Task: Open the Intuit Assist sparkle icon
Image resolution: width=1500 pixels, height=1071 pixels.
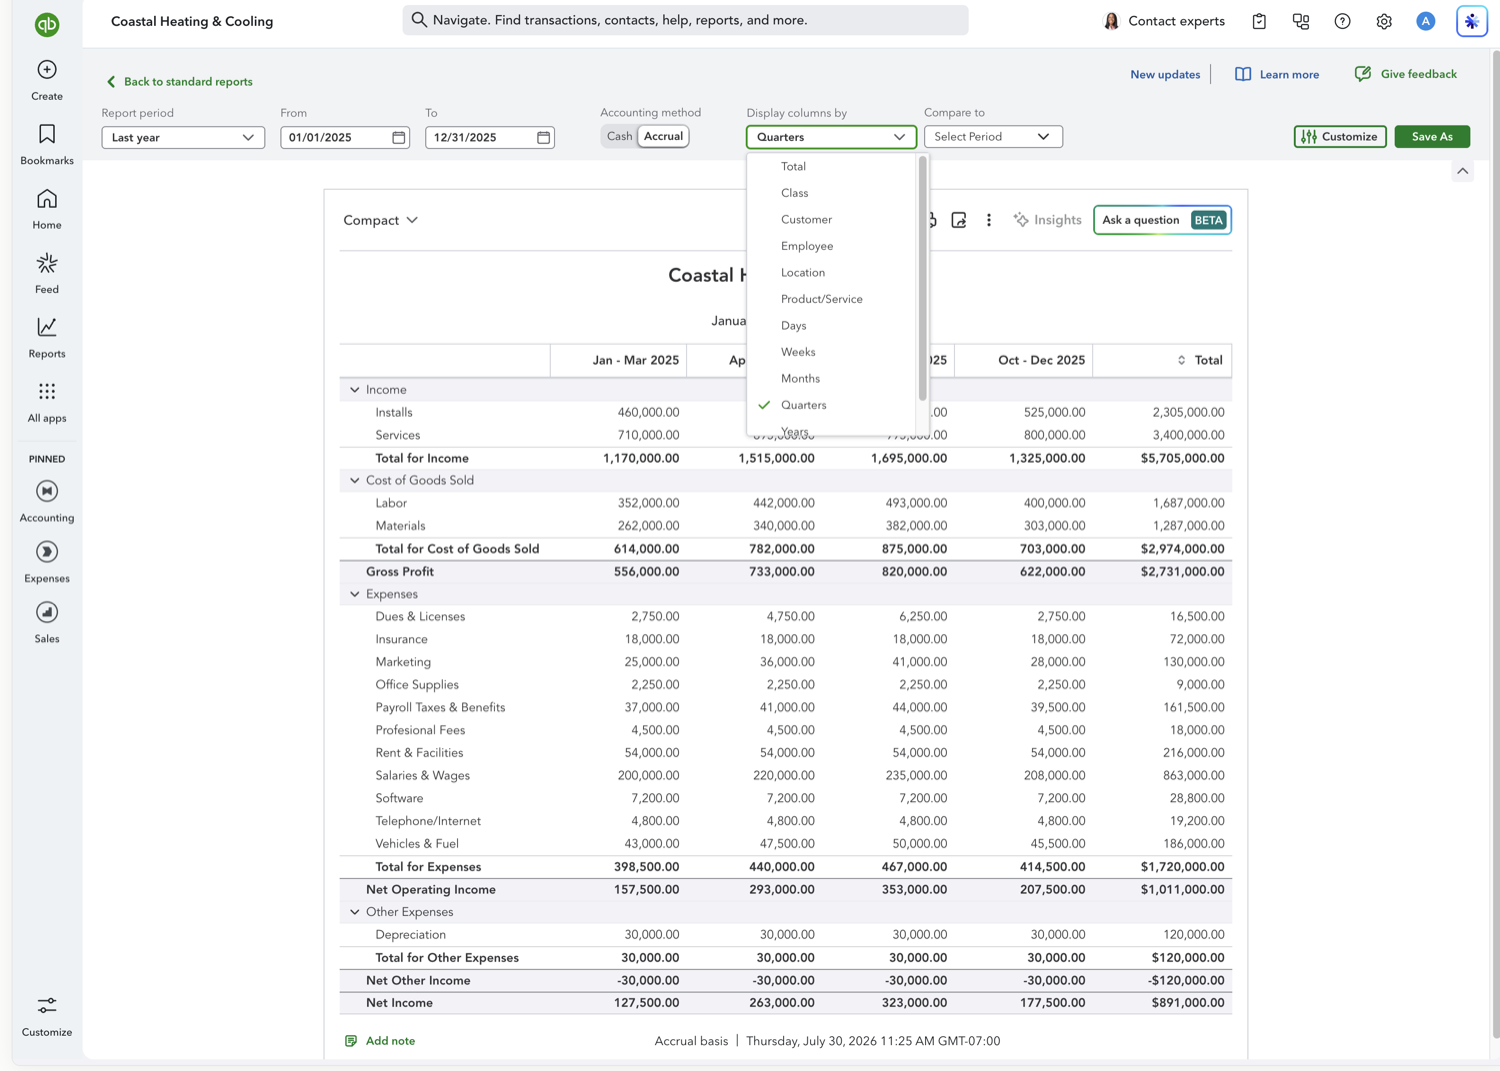Action: 1472,21
